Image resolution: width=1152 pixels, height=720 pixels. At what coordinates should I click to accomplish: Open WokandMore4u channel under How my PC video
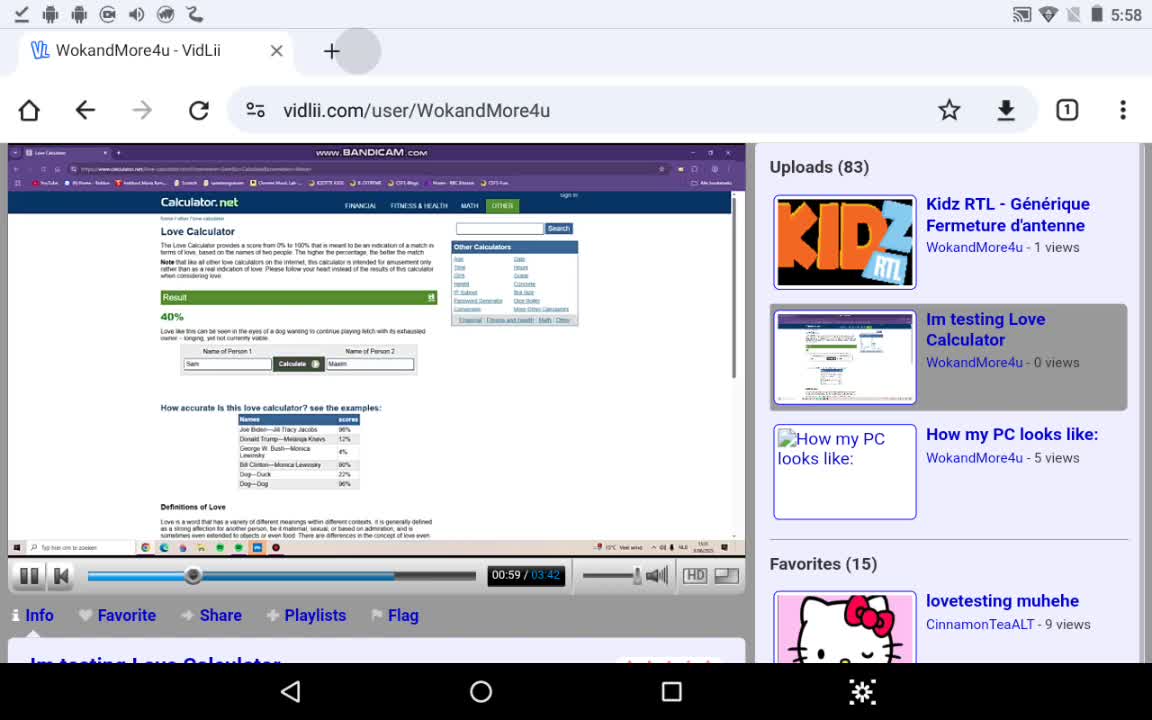[x=974, y=458]
